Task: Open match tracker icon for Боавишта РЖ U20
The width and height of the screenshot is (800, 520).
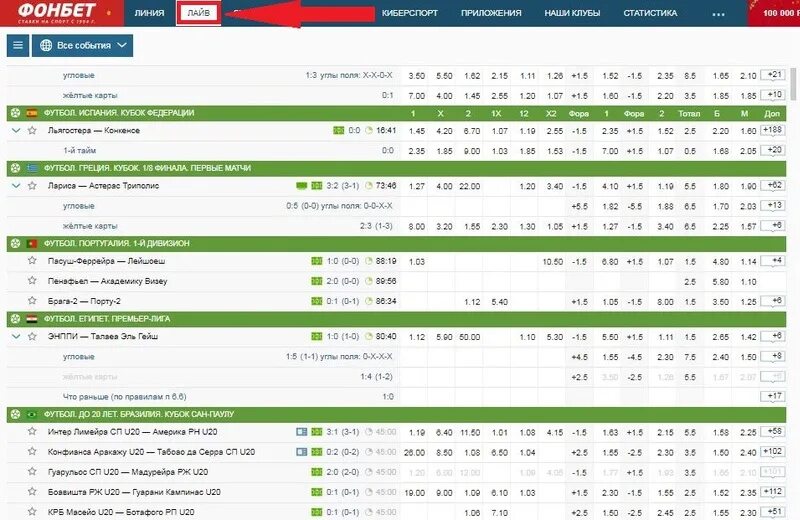Action: (317, 492)
